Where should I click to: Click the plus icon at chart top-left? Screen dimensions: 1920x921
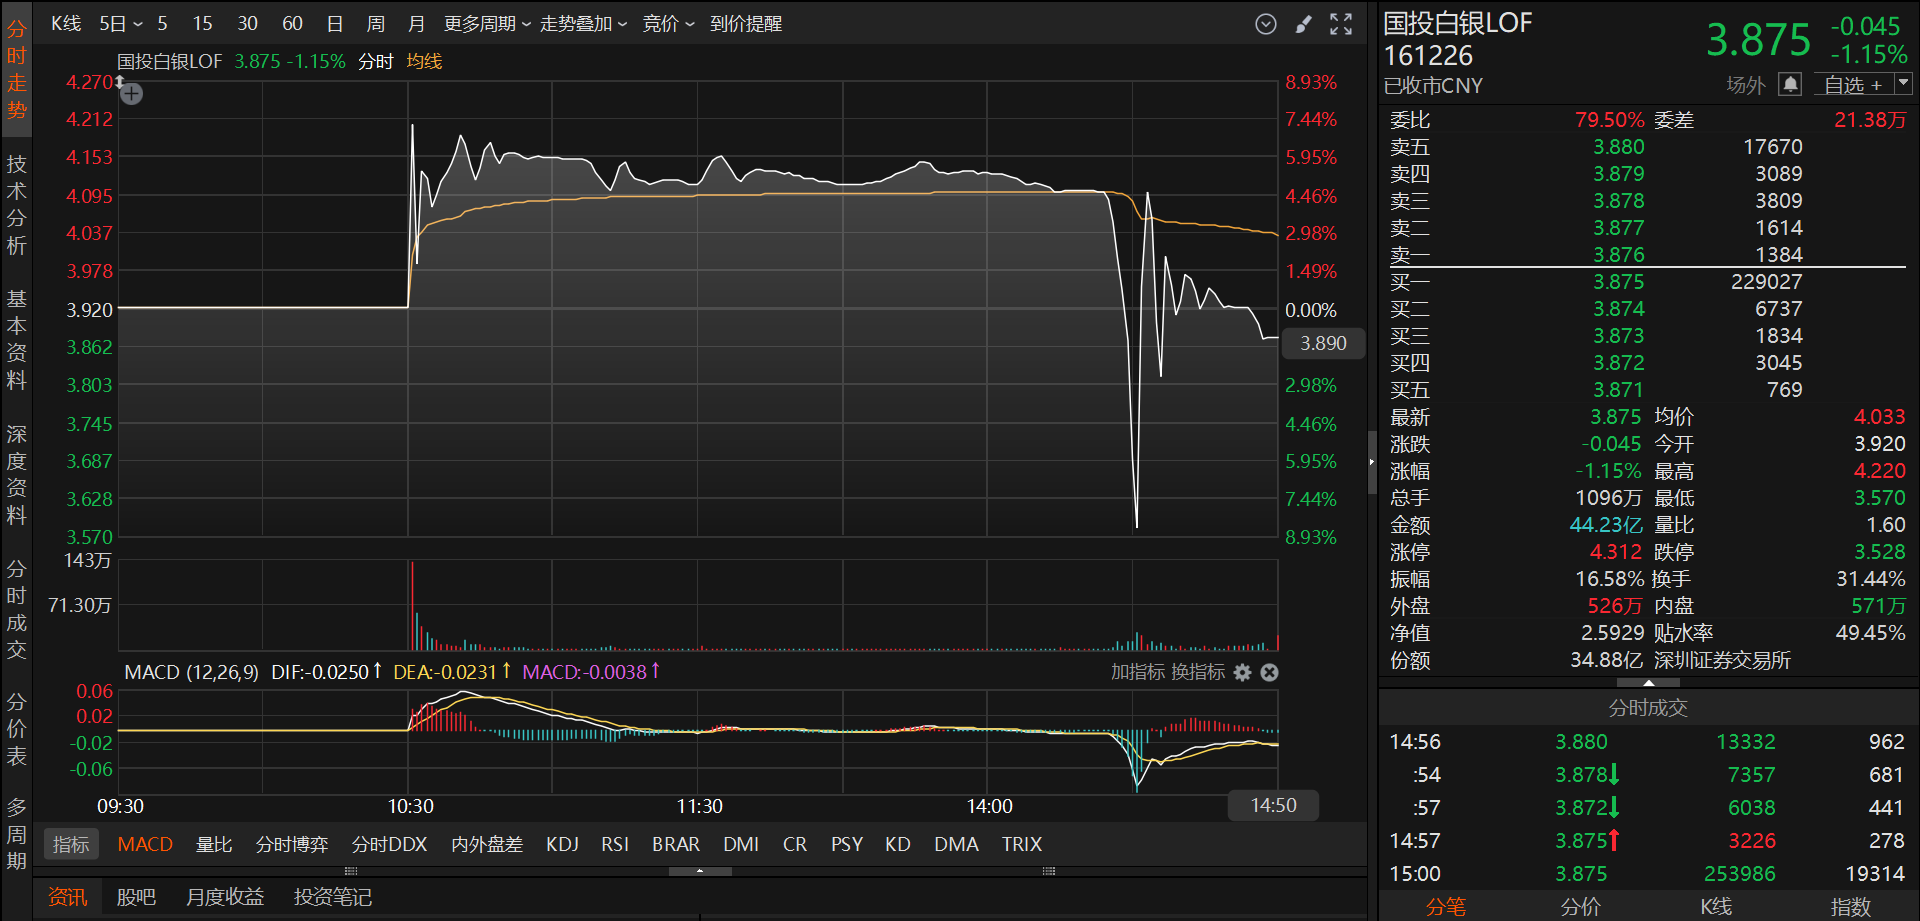pyautogui.click(x=132, y=94)
